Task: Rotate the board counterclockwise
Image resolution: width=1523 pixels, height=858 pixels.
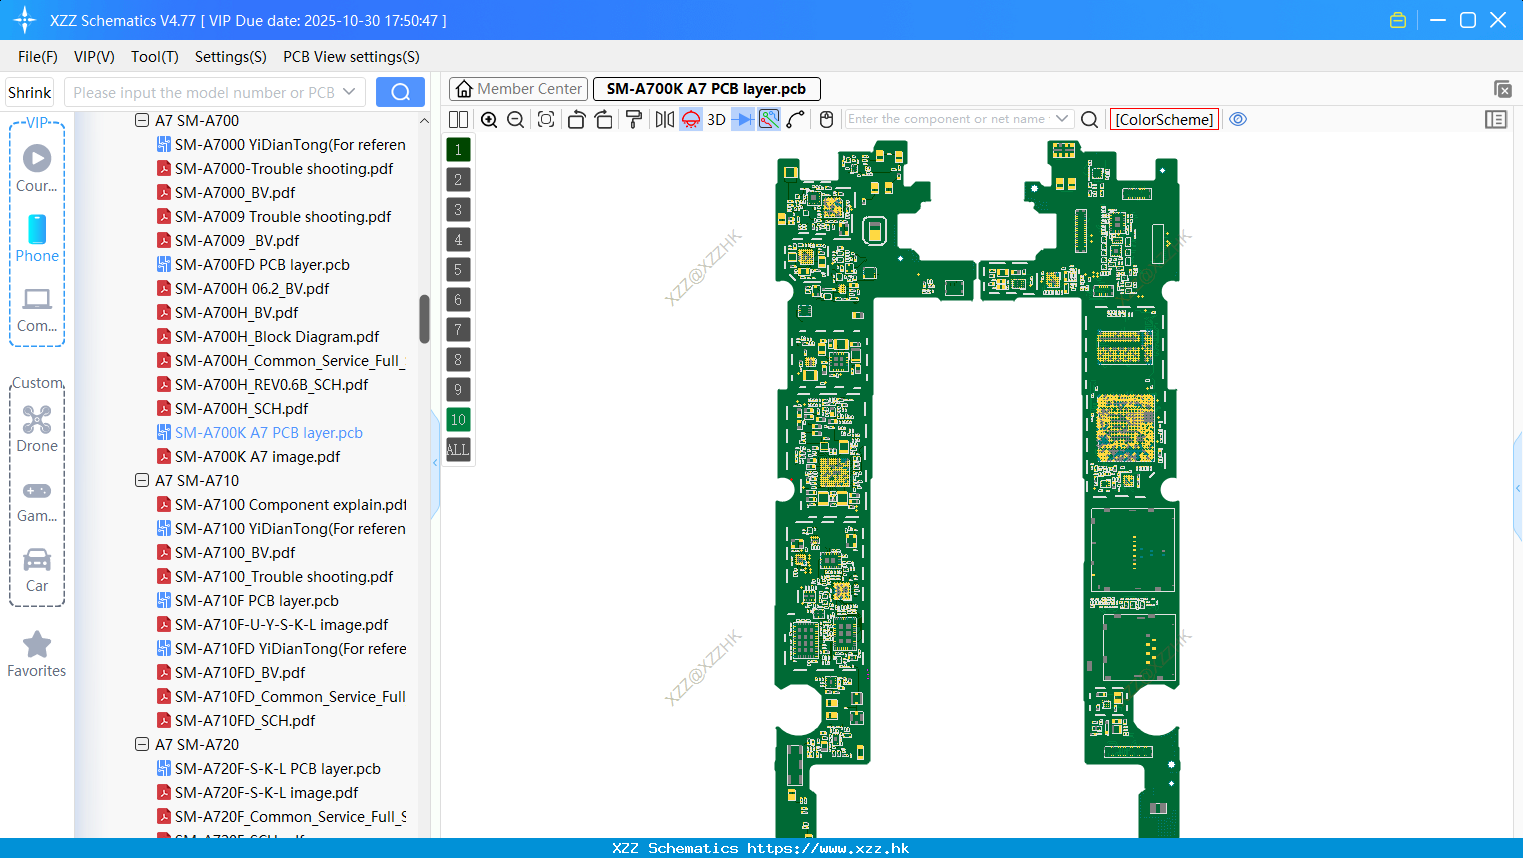Action: tap(576, 120)
